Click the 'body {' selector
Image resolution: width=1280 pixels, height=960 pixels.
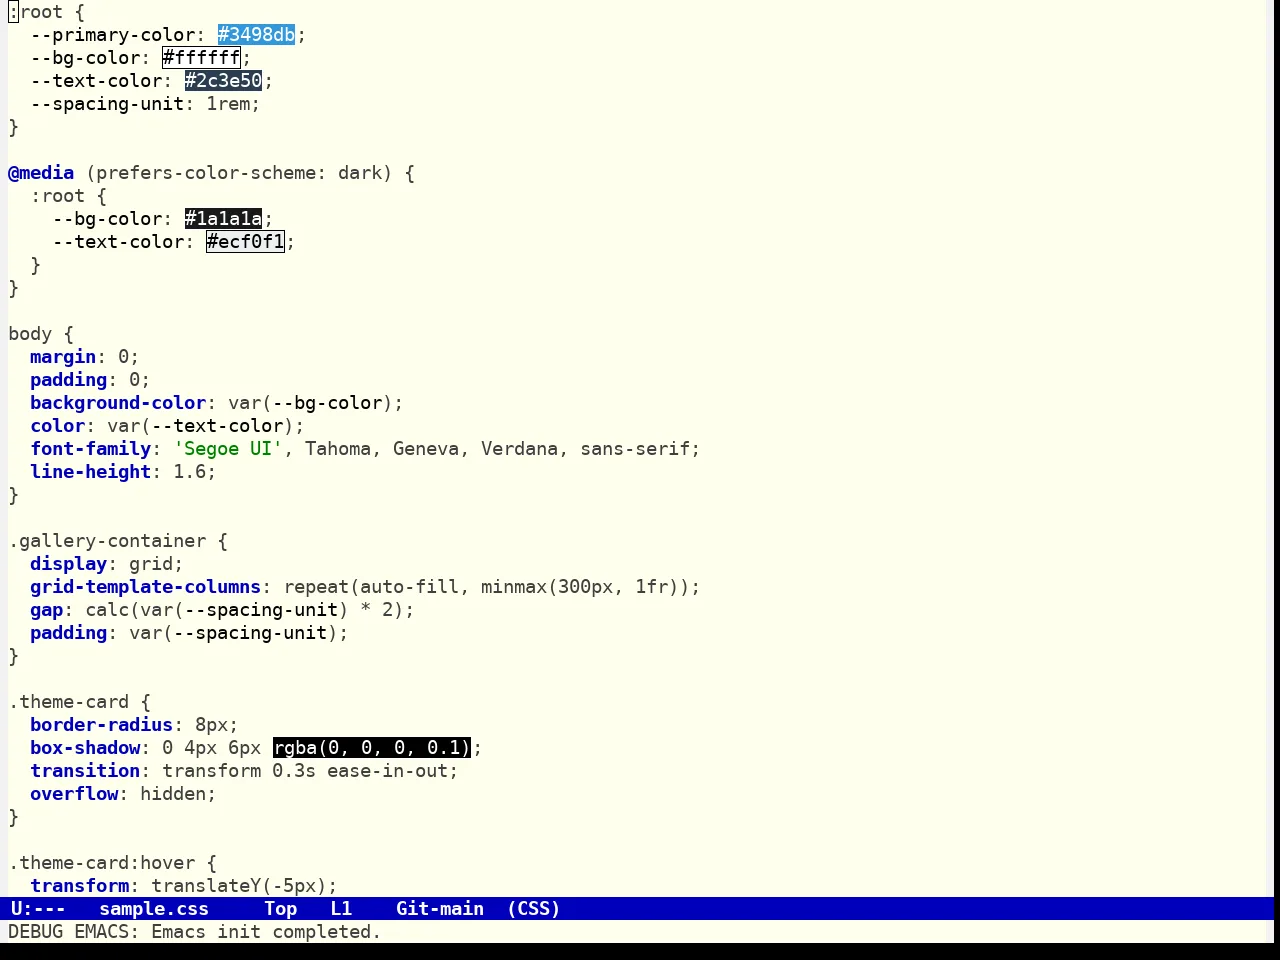(x=41, y=334)
